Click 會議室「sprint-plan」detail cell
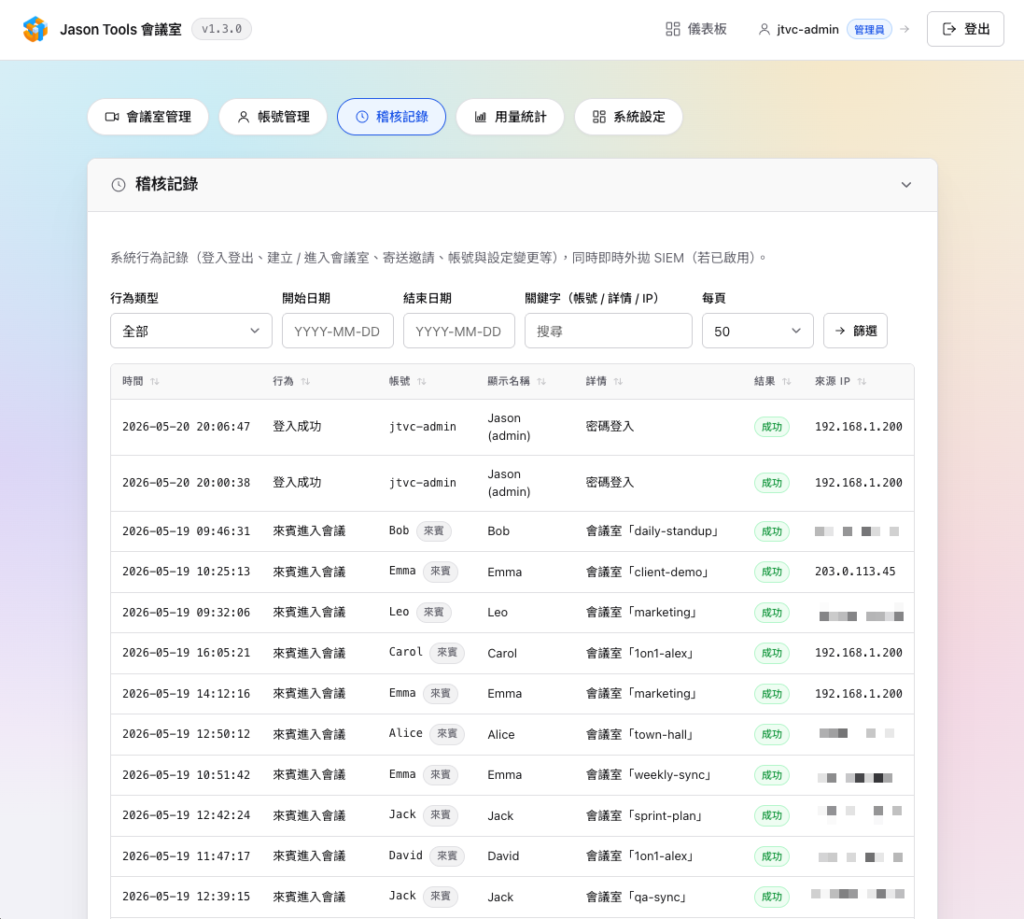Image resolution: width=1024 pixels, height=919 pixels. pos(644,815)
